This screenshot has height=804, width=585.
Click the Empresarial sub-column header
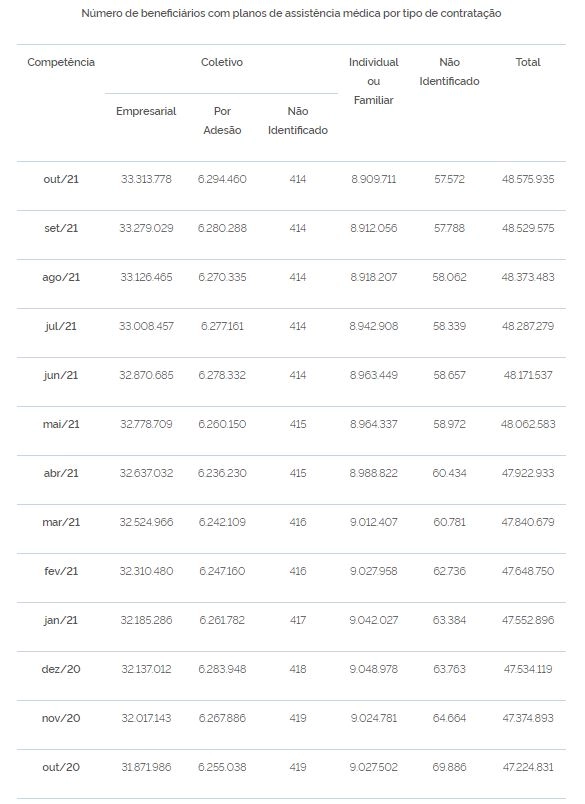pos(146,111)
